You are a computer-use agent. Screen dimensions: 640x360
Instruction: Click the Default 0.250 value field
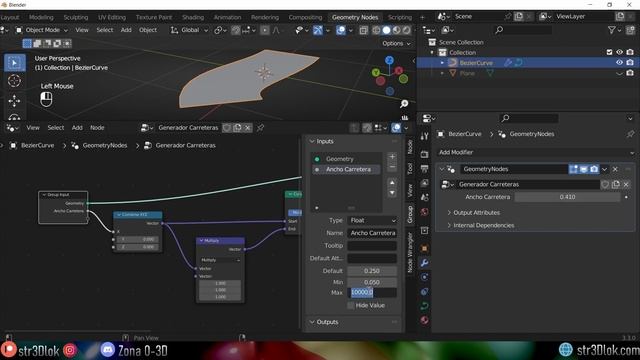(x=372, y=271)
